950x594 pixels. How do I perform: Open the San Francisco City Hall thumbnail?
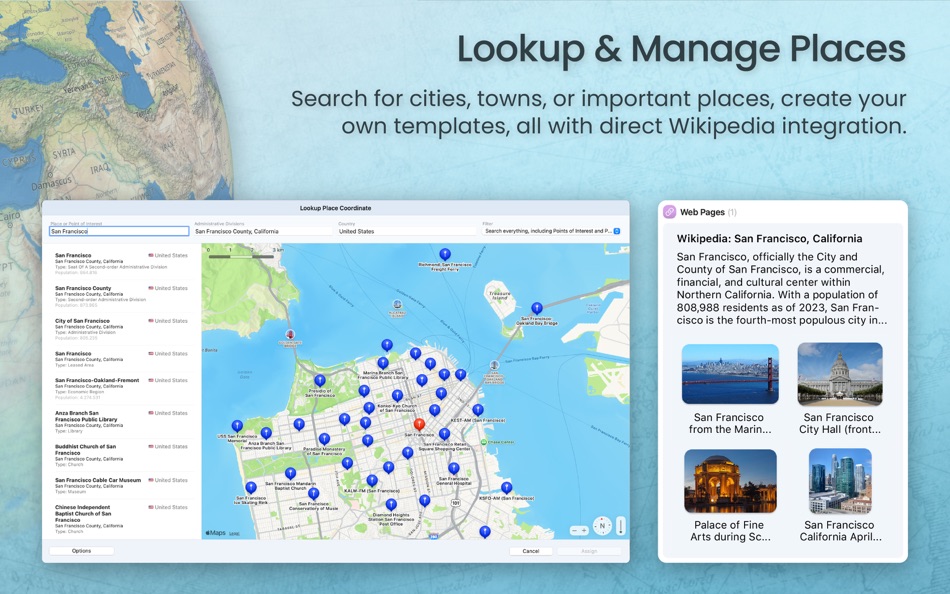tap(840, 373)
